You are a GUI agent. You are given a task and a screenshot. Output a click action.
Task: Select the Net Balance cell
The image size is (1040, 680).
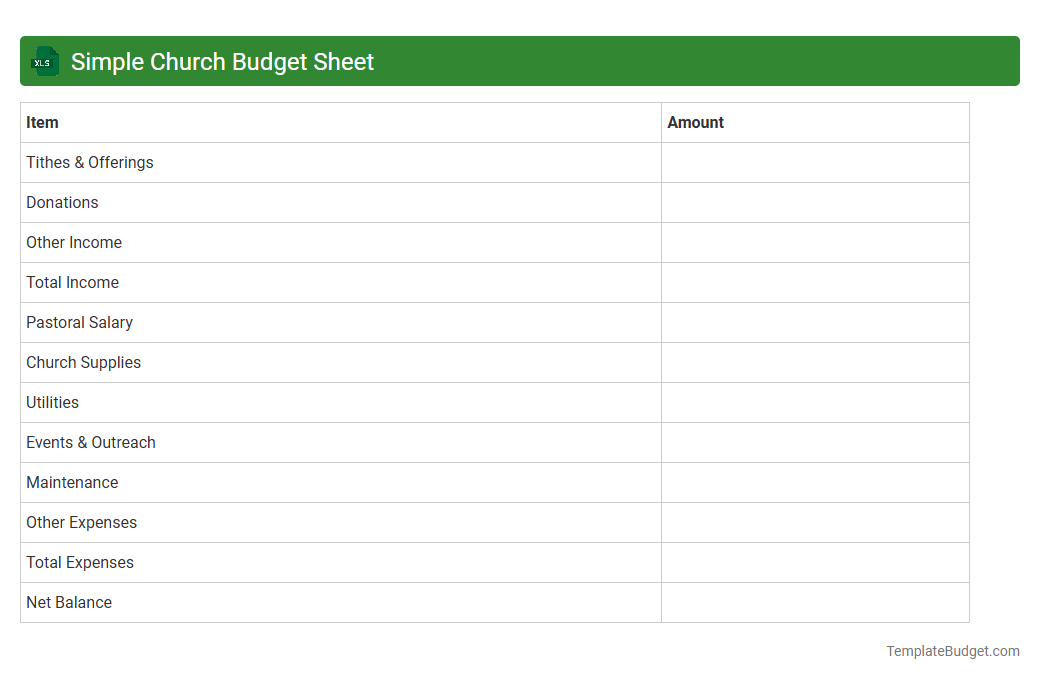[x=69, y=602]
